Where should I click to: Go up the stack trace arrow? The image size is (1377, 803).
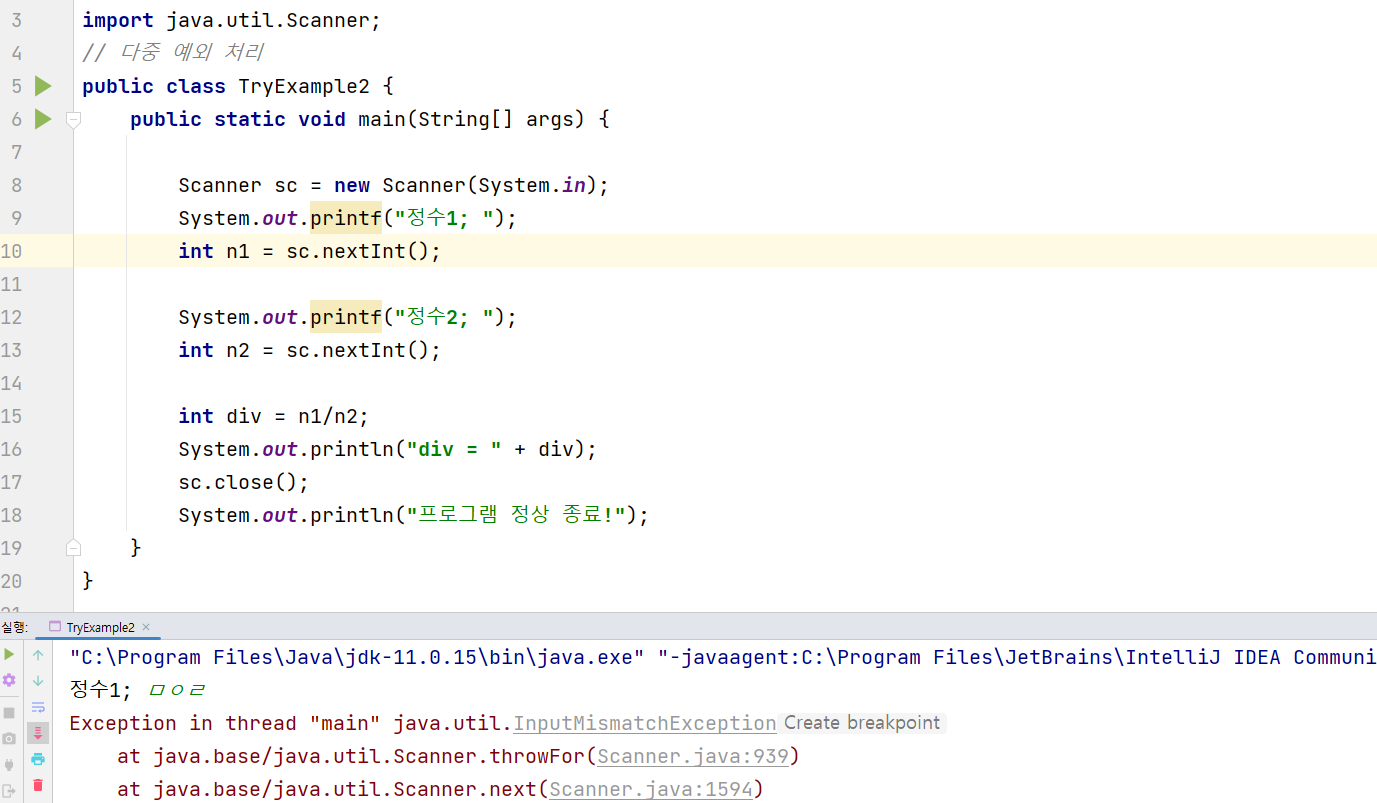(x=38, y=655)
